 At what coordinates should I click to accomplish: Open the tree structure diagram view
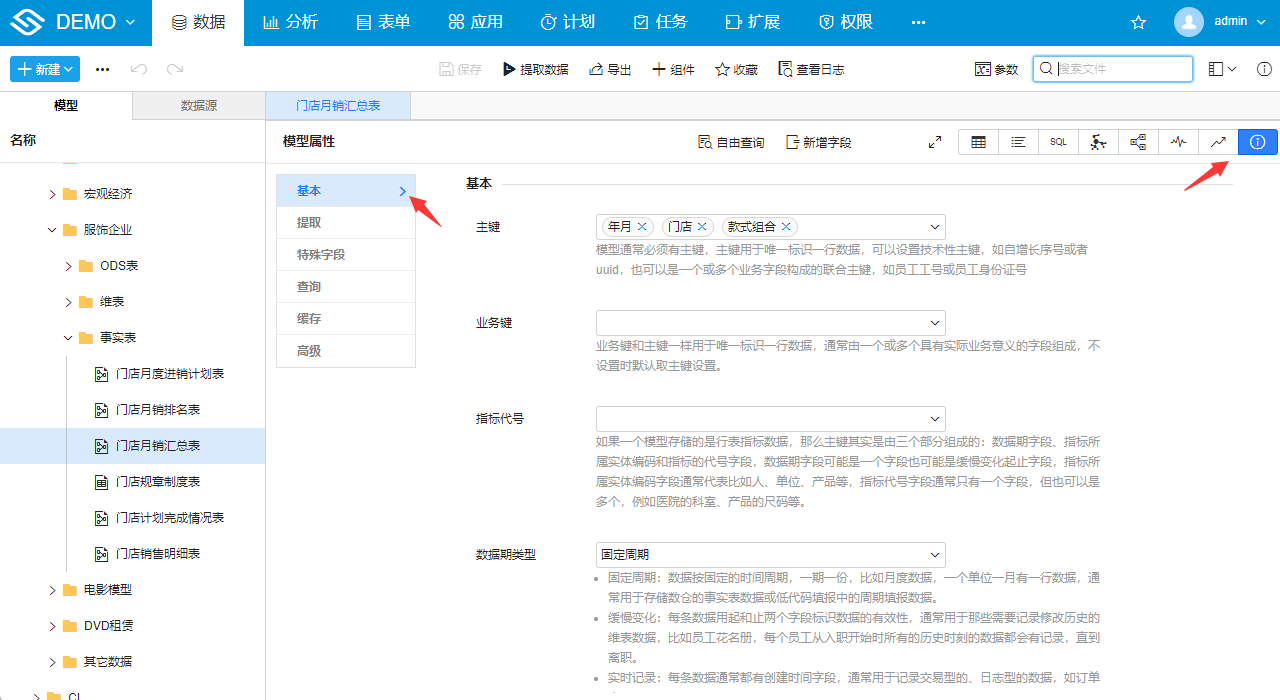(1138, 143)
